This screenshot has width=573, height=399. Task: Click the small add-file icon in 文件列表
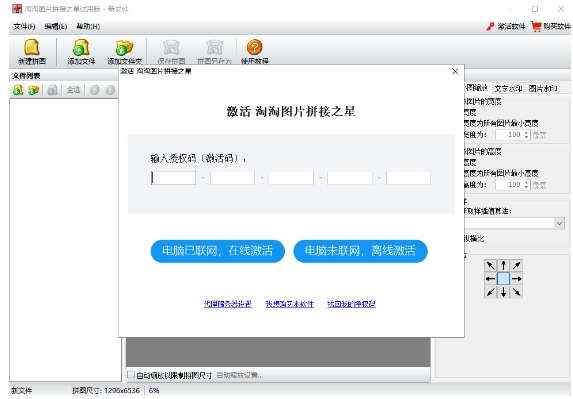18,90
